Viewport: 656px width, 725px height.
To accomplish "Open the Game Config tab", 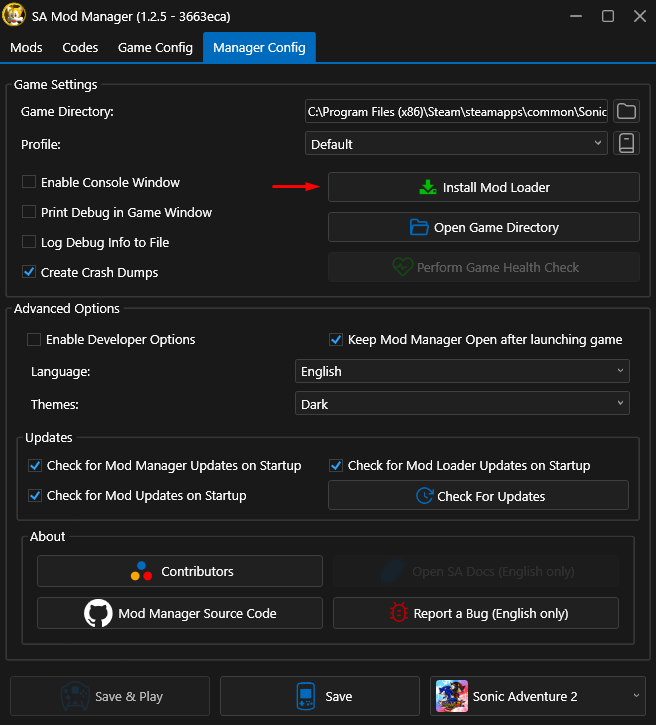I will 155,48.
